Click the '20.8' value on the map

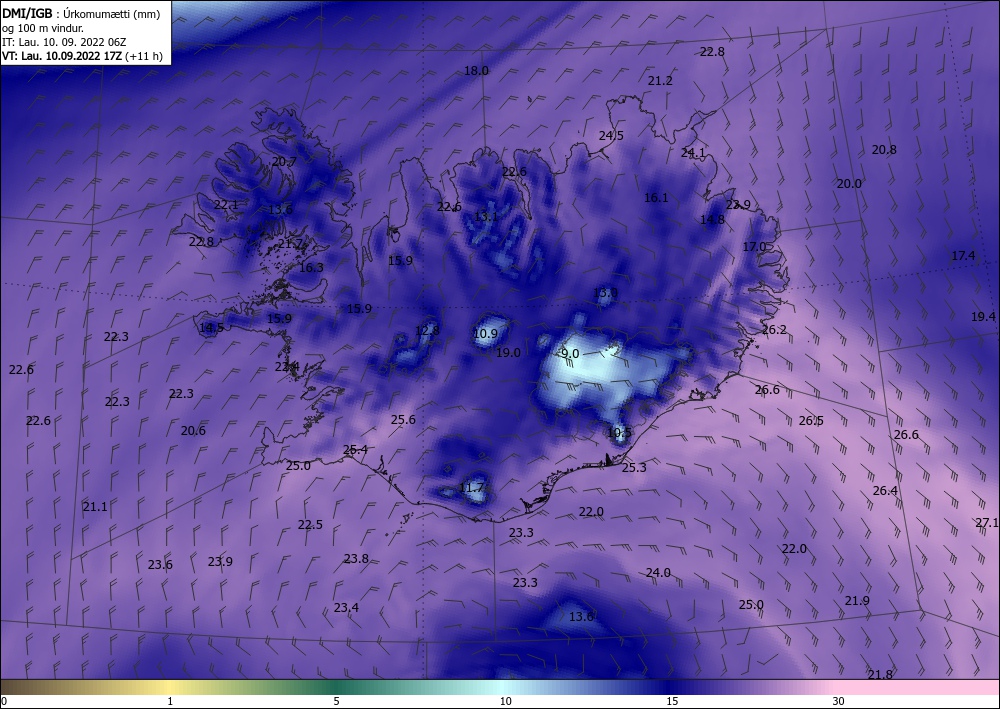pyautogui.click(x=884, y=150)
